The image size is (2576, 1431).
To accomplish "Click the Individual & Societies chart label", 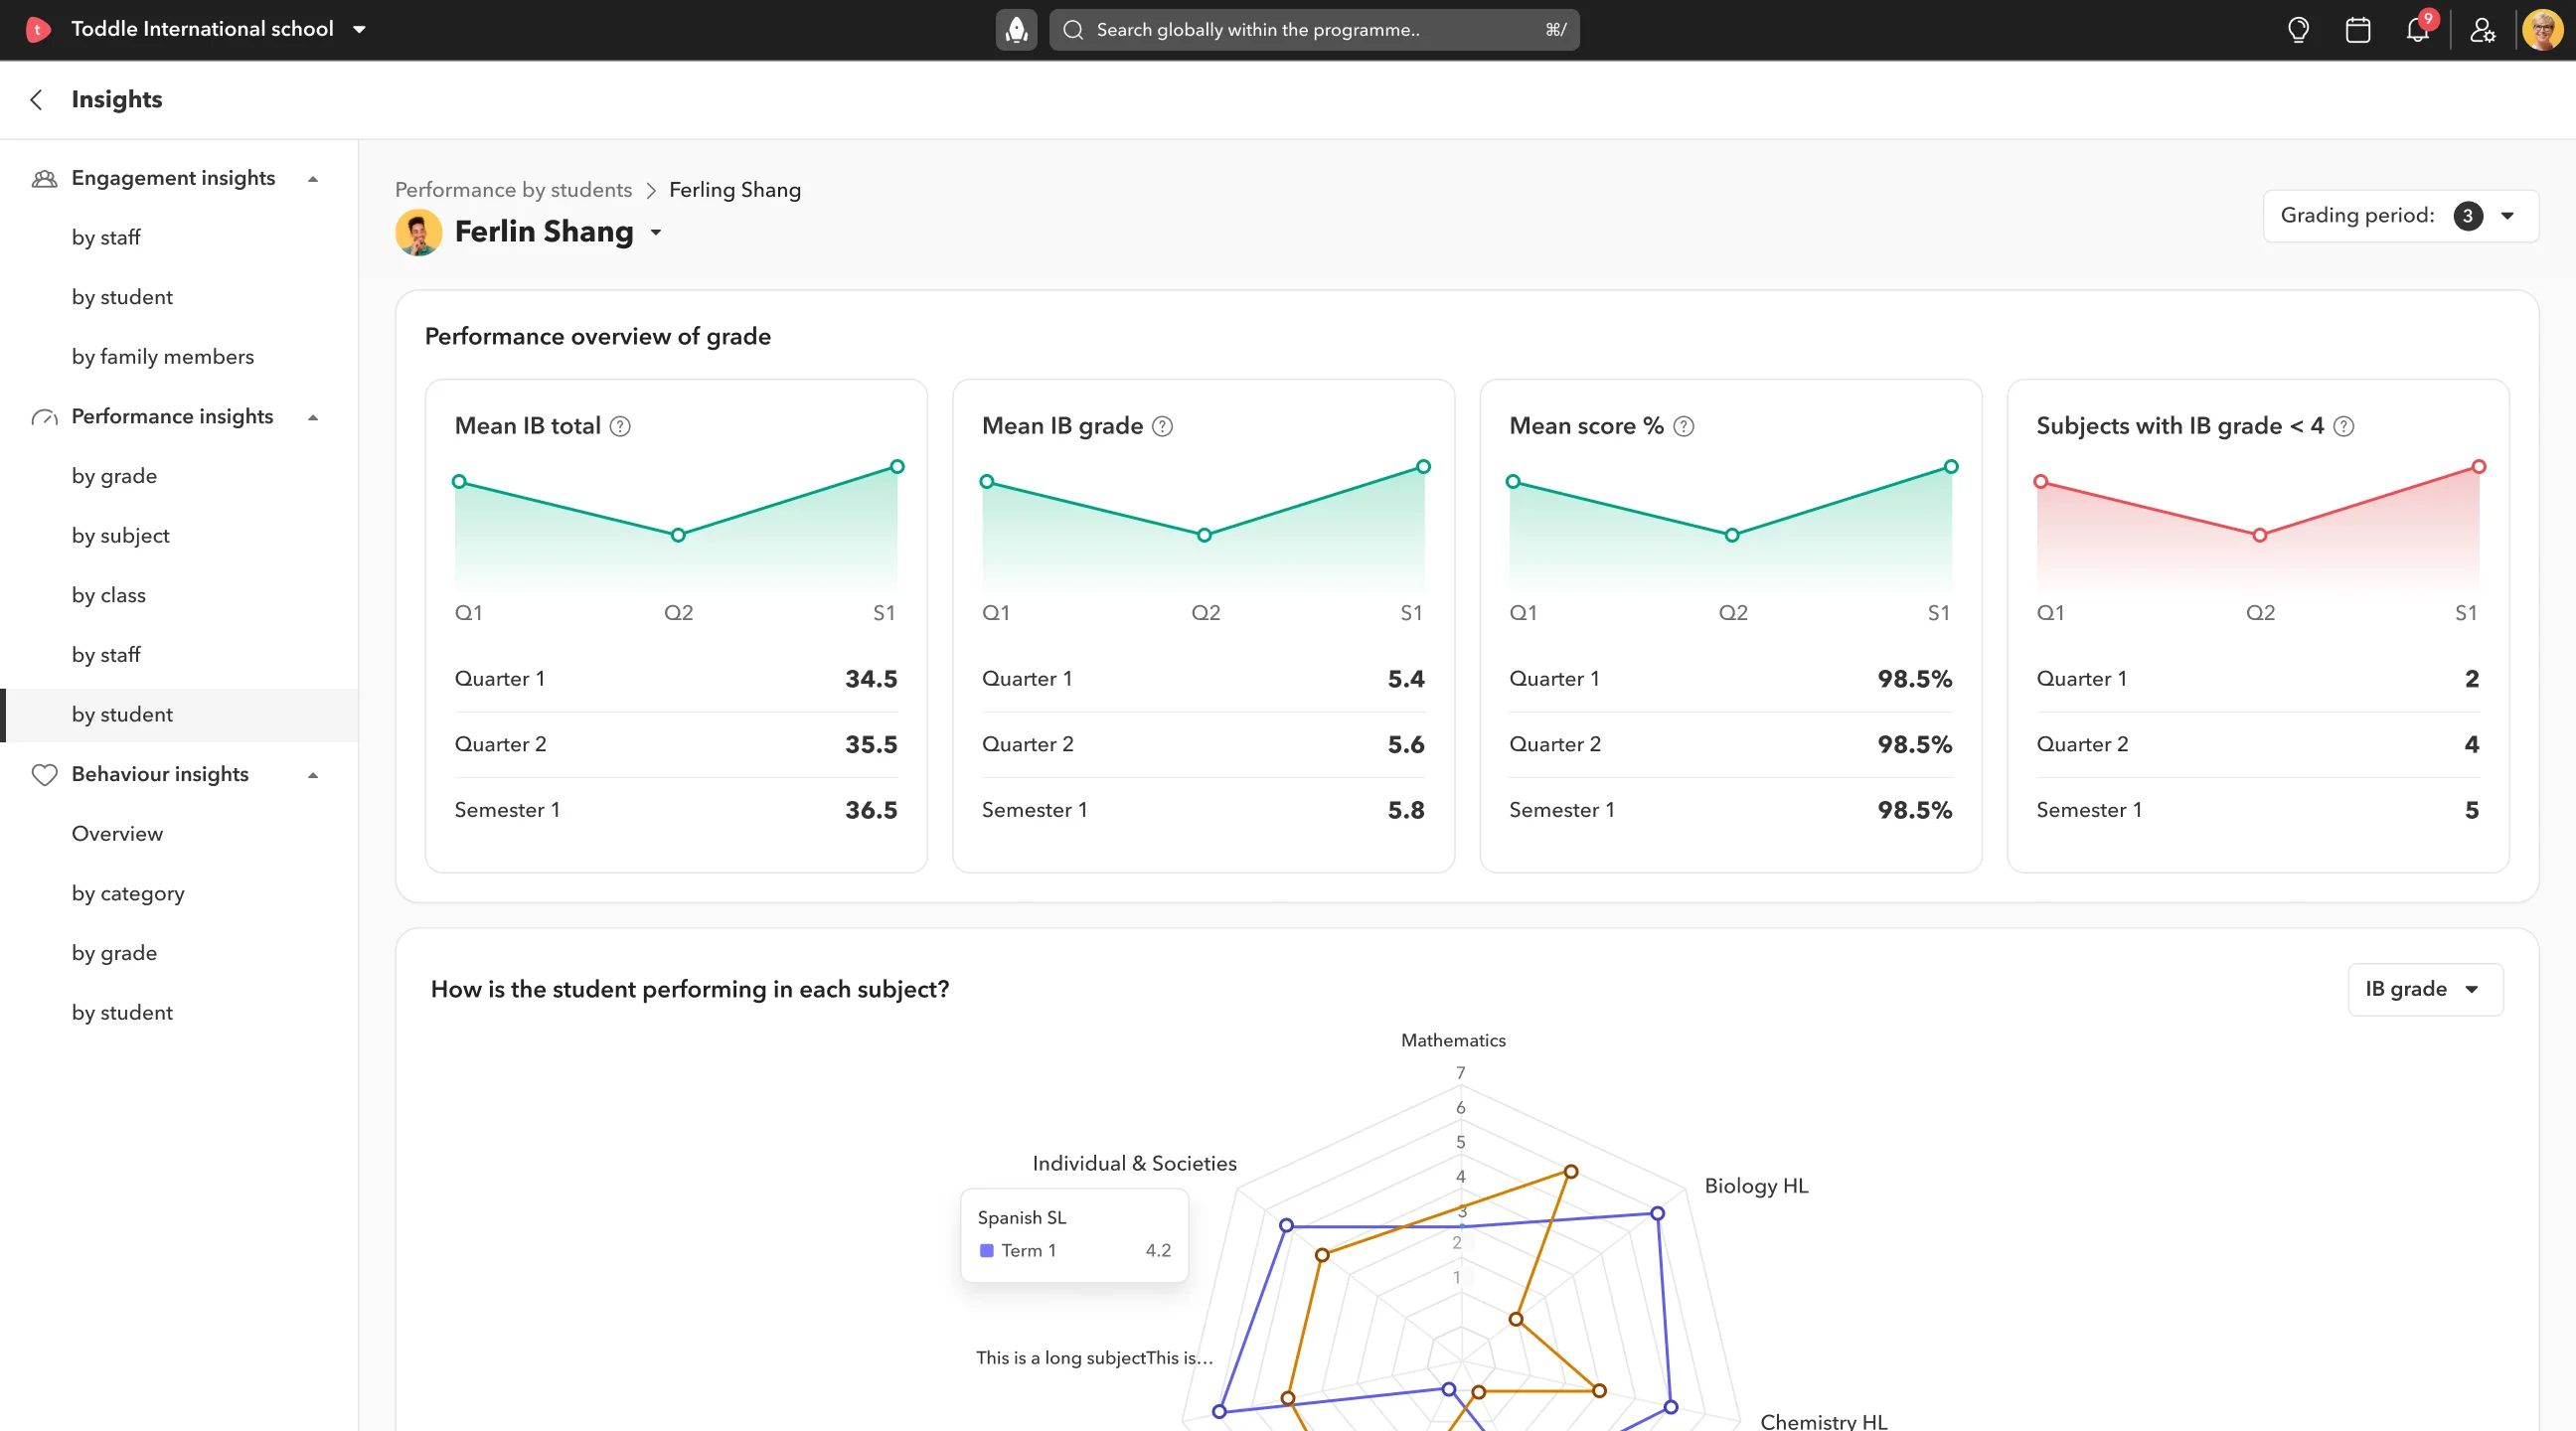I will 1134,1164.
